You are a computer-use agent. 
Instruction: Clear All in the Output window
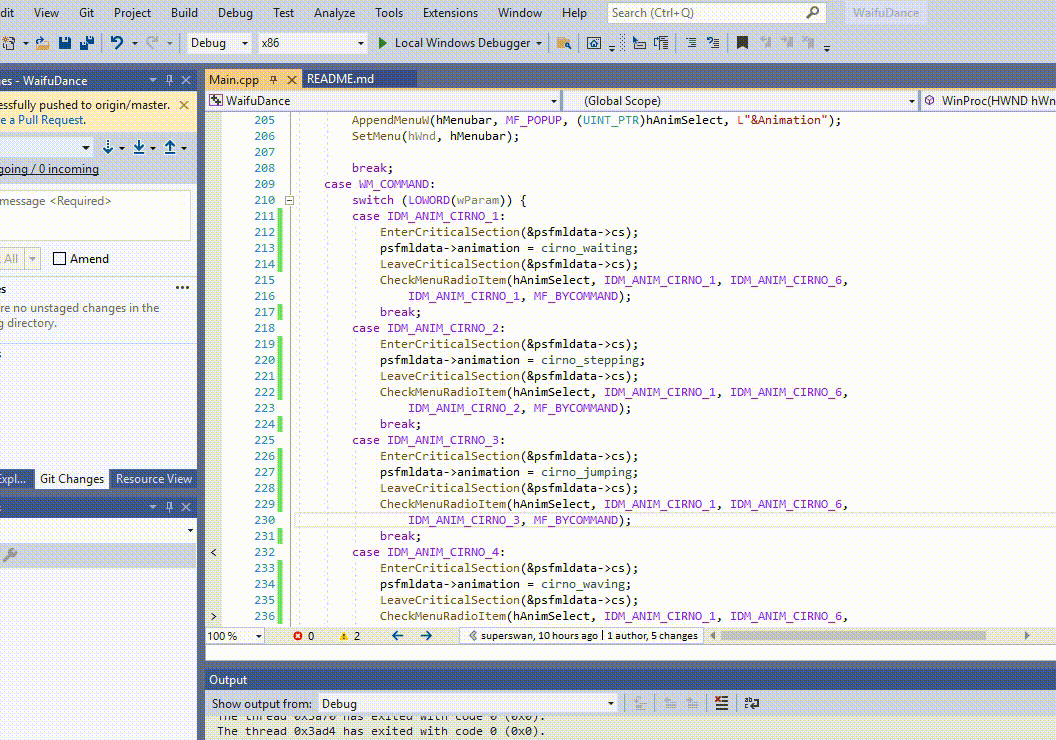tap(721, 704)
